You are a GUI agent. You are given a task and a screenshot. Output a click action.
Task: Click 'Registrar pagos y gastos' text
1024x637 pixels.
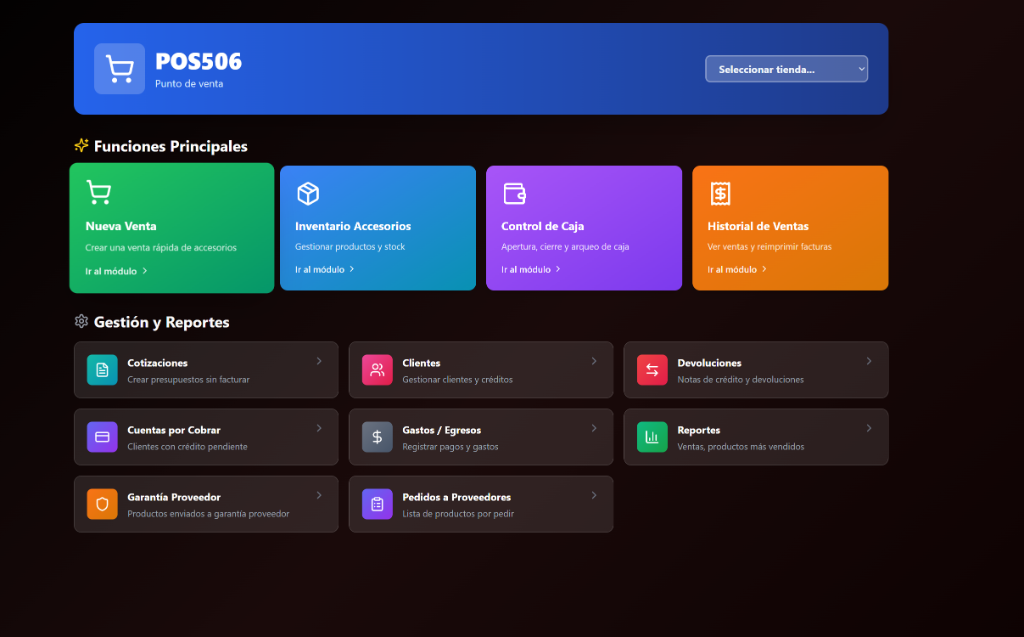(x=450, y=447)
